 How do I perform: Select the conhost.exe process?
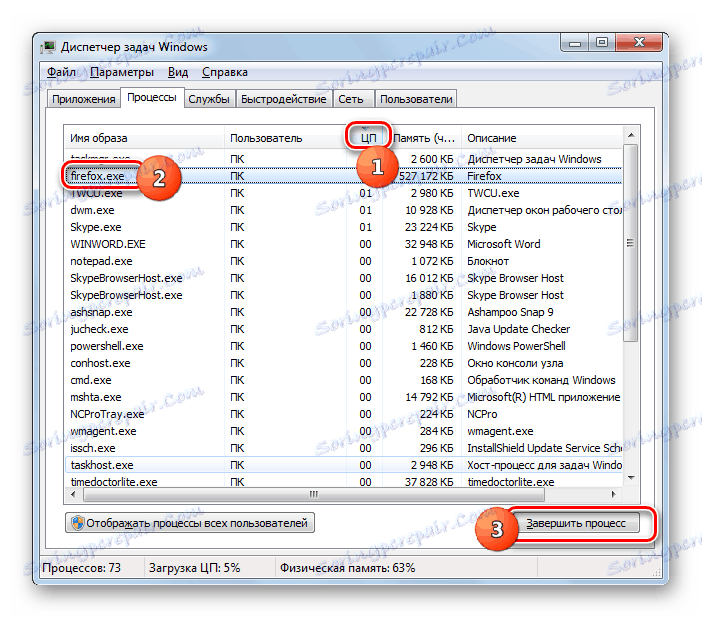(x=343, y=363)
